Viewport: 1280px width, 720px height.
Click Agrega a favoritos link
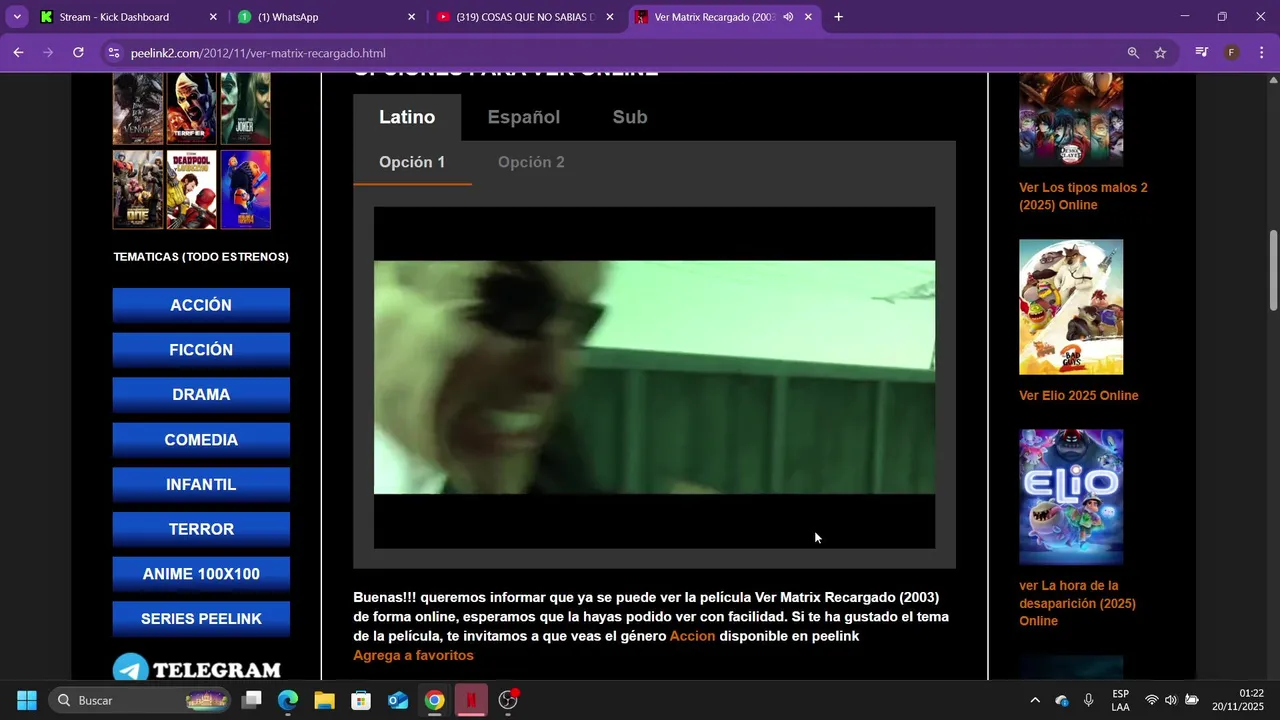pyautogui.click(x=413, y=655)
